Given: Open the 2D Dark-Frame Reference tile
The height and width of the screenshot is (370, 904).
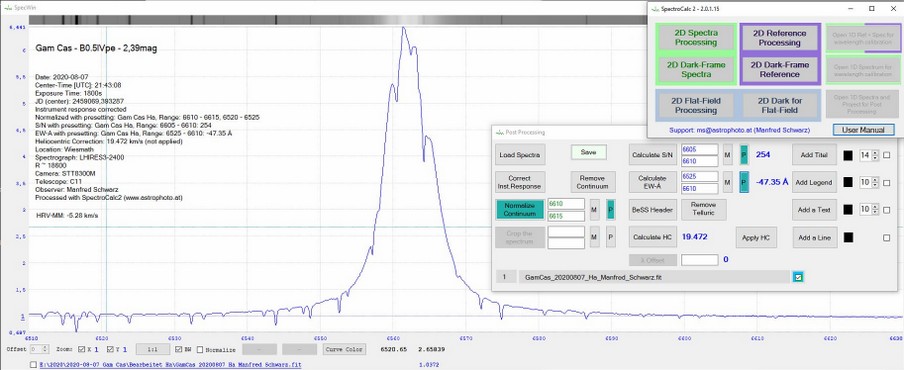Looking at the screenshot, I should coord(779,69).
